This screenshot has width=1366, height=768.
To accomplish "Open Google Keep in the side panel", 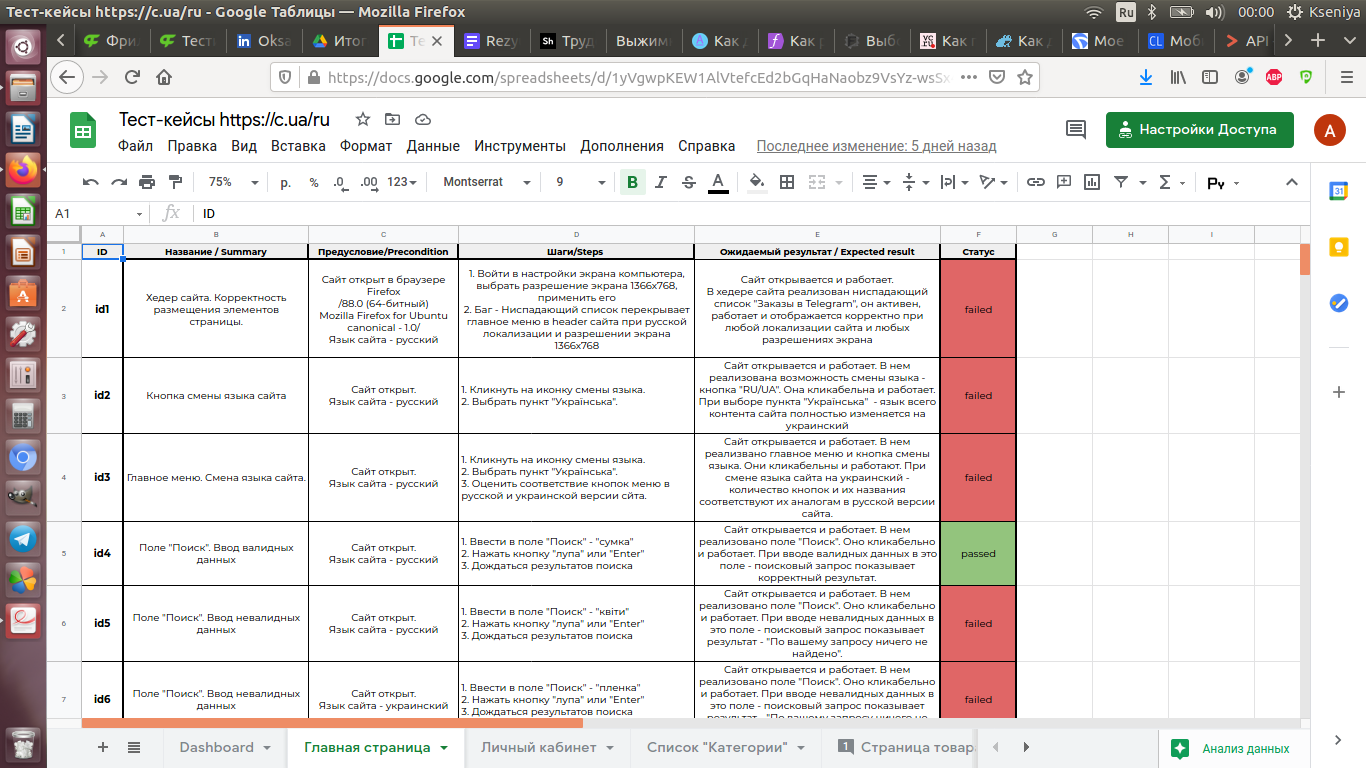I will tap(1338, 247).
